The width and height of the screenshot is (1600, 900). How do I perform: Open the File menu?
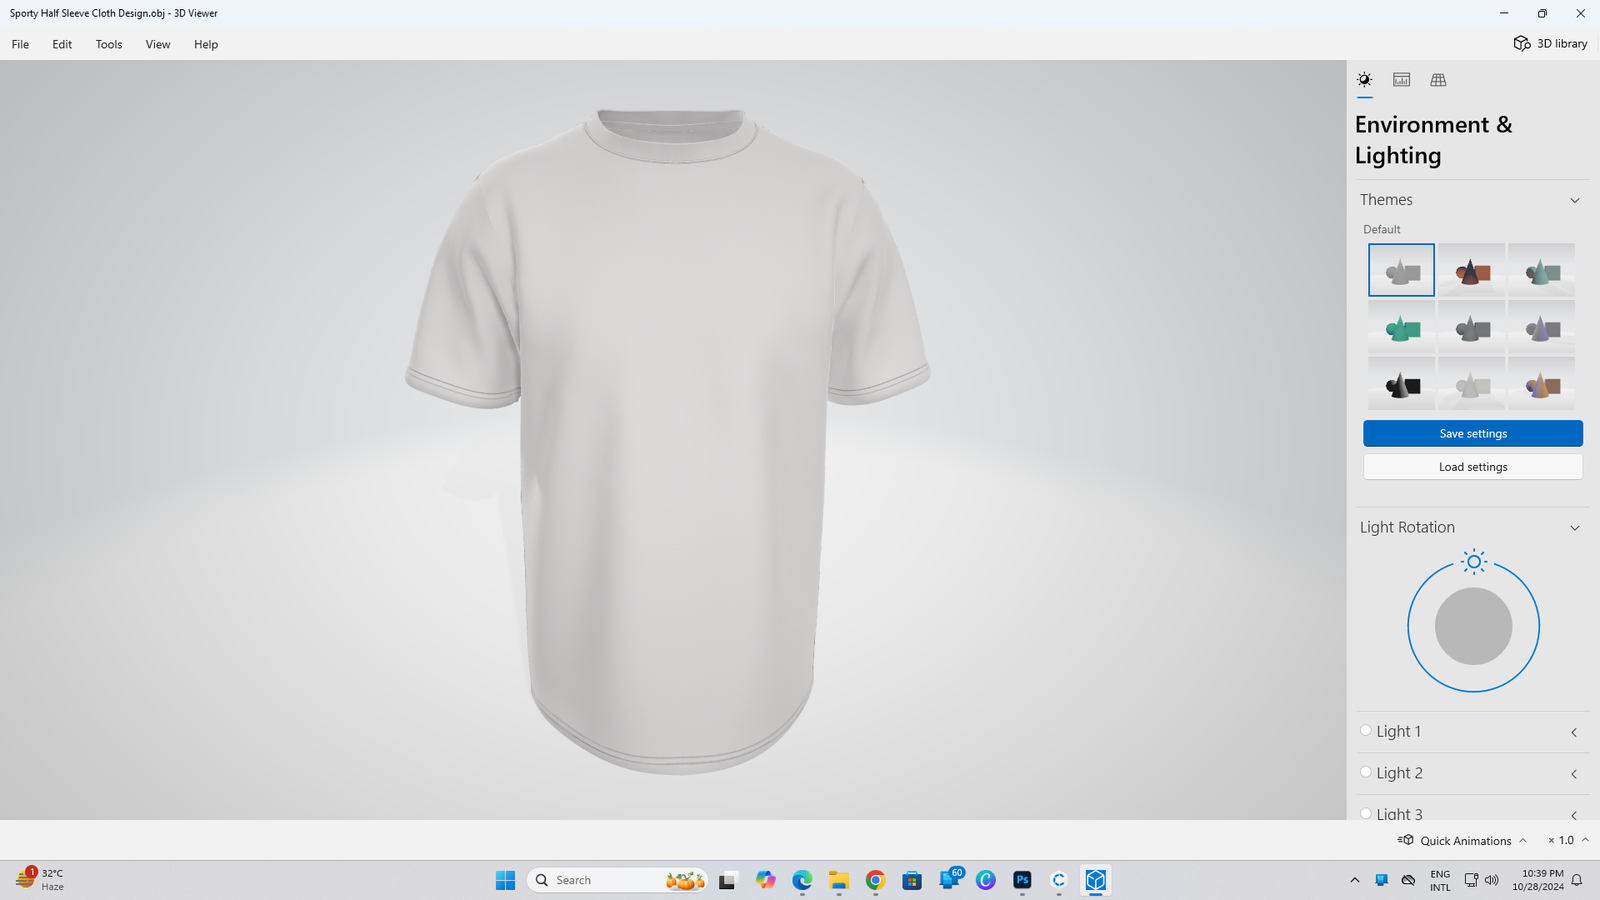pyautogui.click(x=20, y=44)
